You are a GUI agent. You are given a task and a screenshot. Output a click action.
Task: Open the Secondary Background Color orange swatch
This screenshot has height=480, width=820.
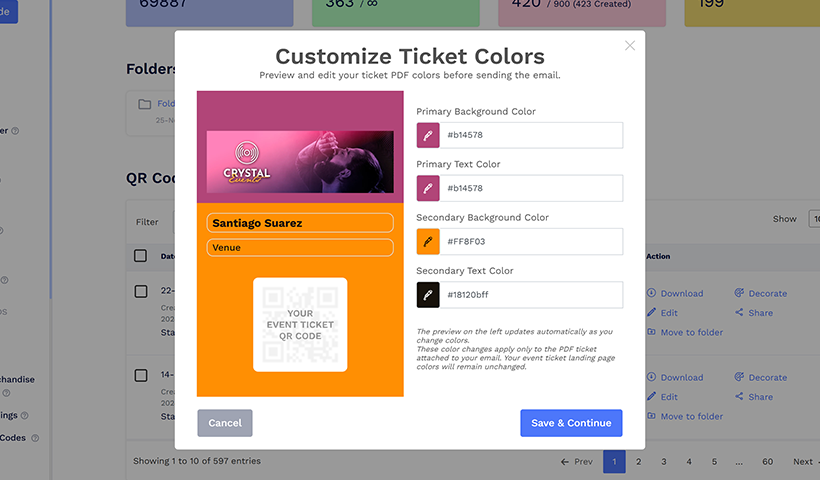(428, 242)
